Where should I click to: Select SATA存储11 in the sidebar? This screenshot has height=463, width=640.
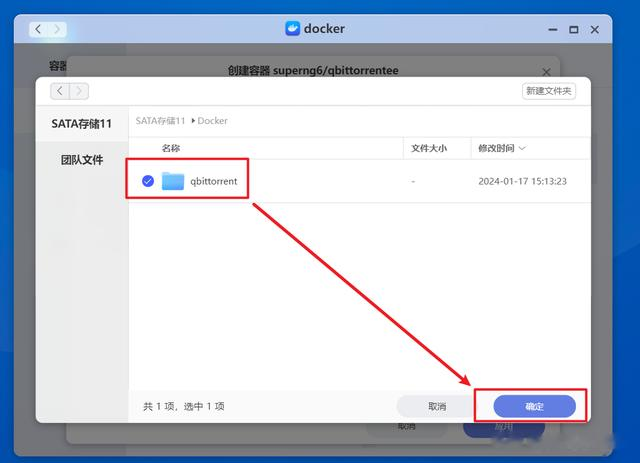pyautogui.click(x=82, y=124)
